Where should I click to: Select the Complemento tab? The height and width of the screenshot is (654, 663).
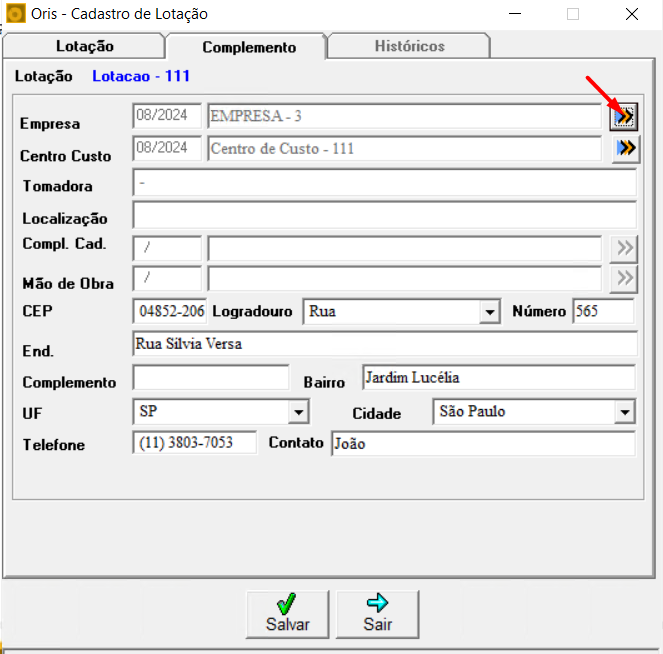pos(248,47)
